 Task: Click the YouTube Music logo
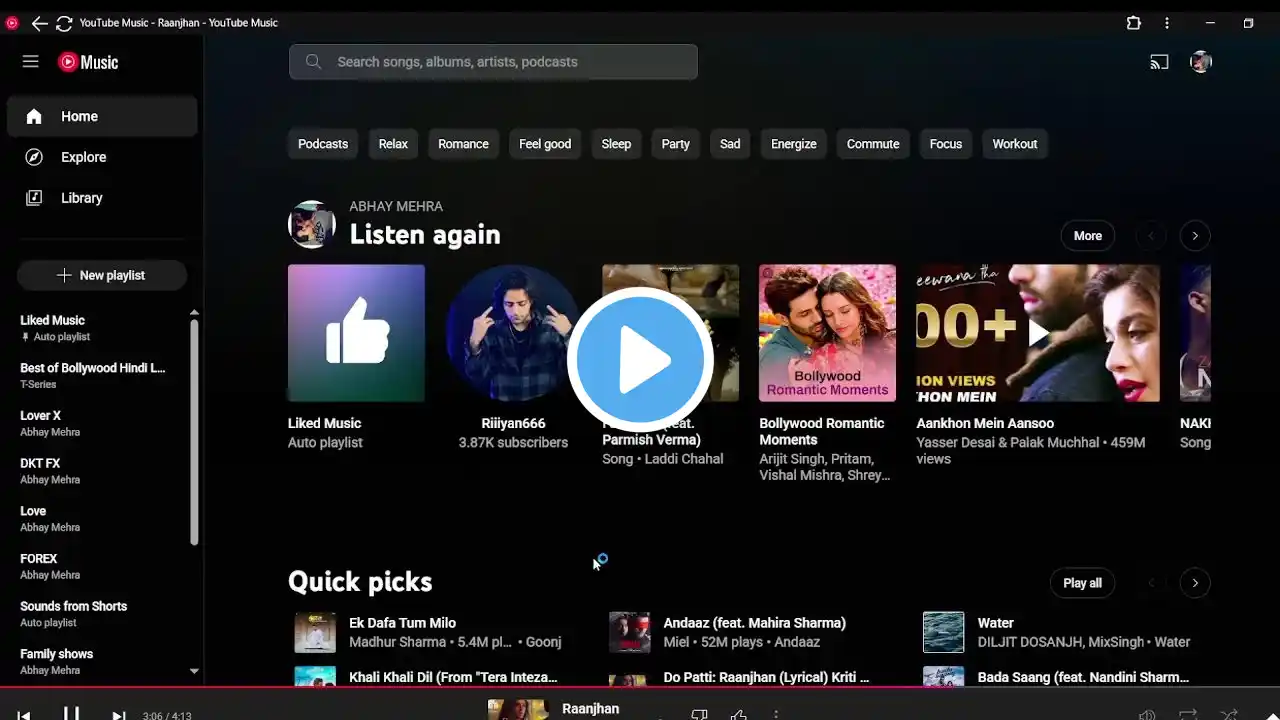coord(88,62)
